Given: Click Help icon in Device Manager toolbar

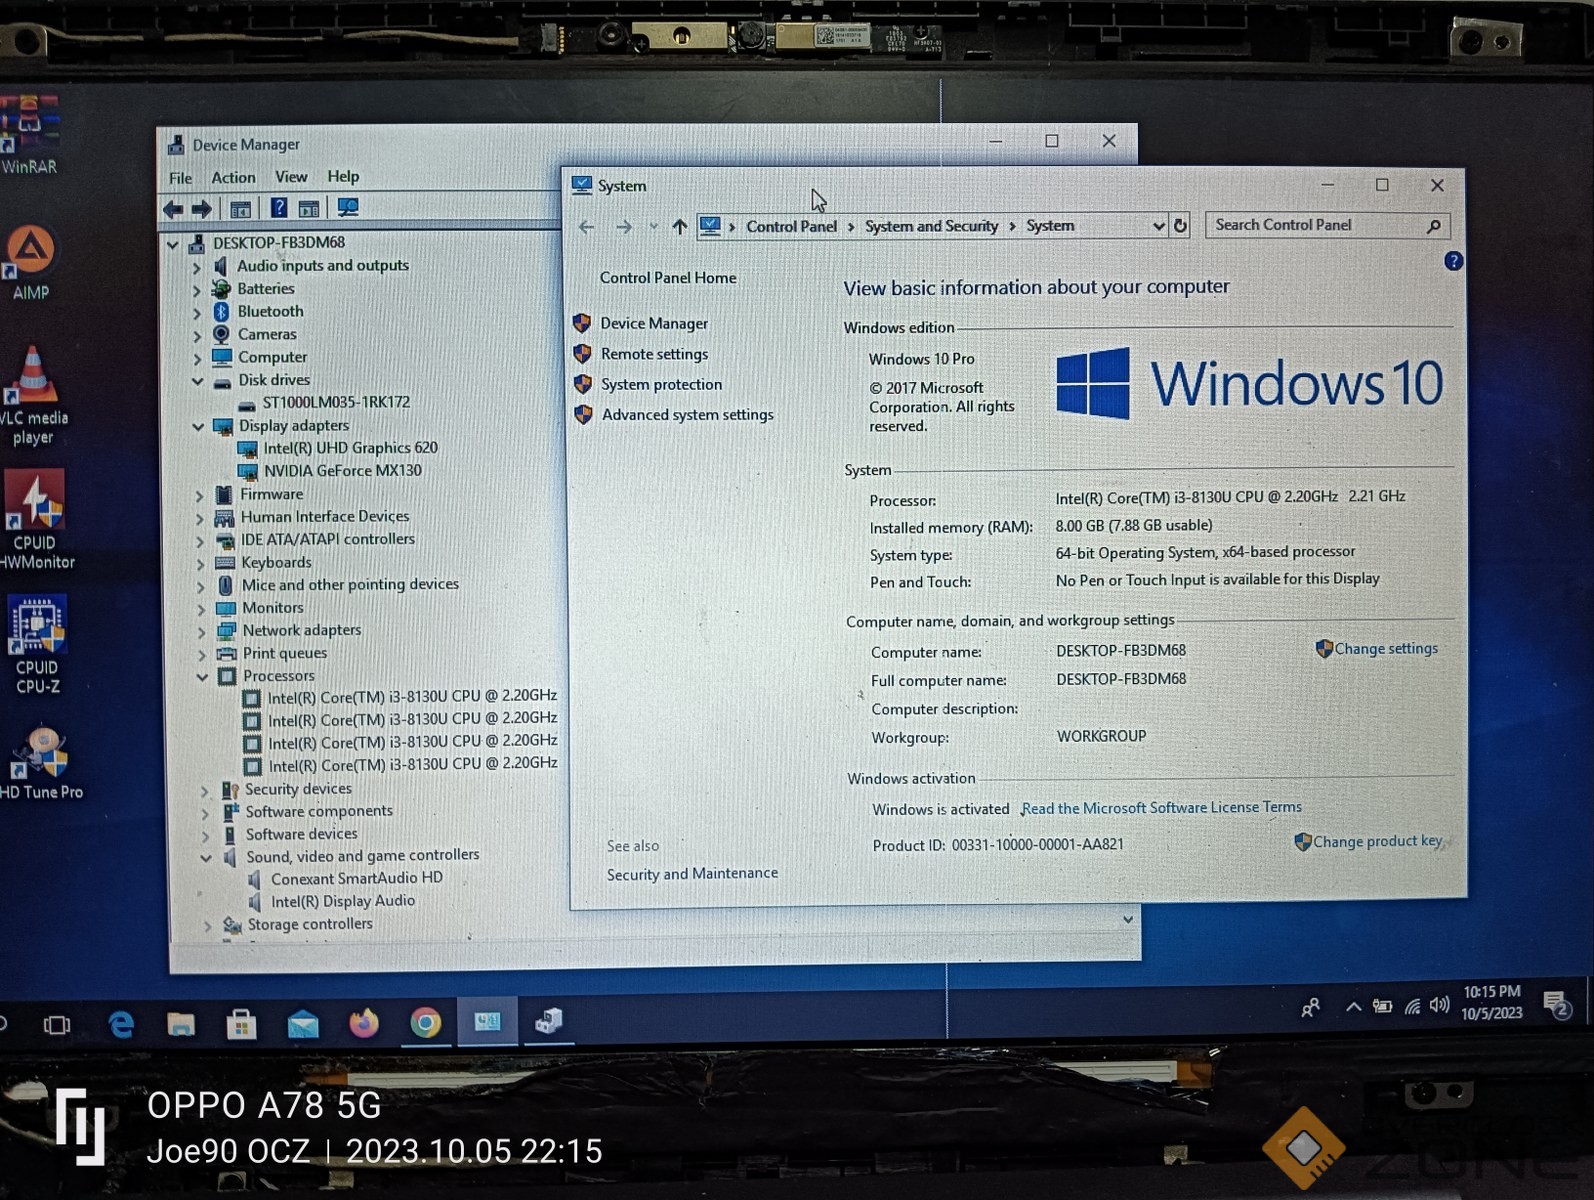Looking at the screenshot, I should pos(279,208).
